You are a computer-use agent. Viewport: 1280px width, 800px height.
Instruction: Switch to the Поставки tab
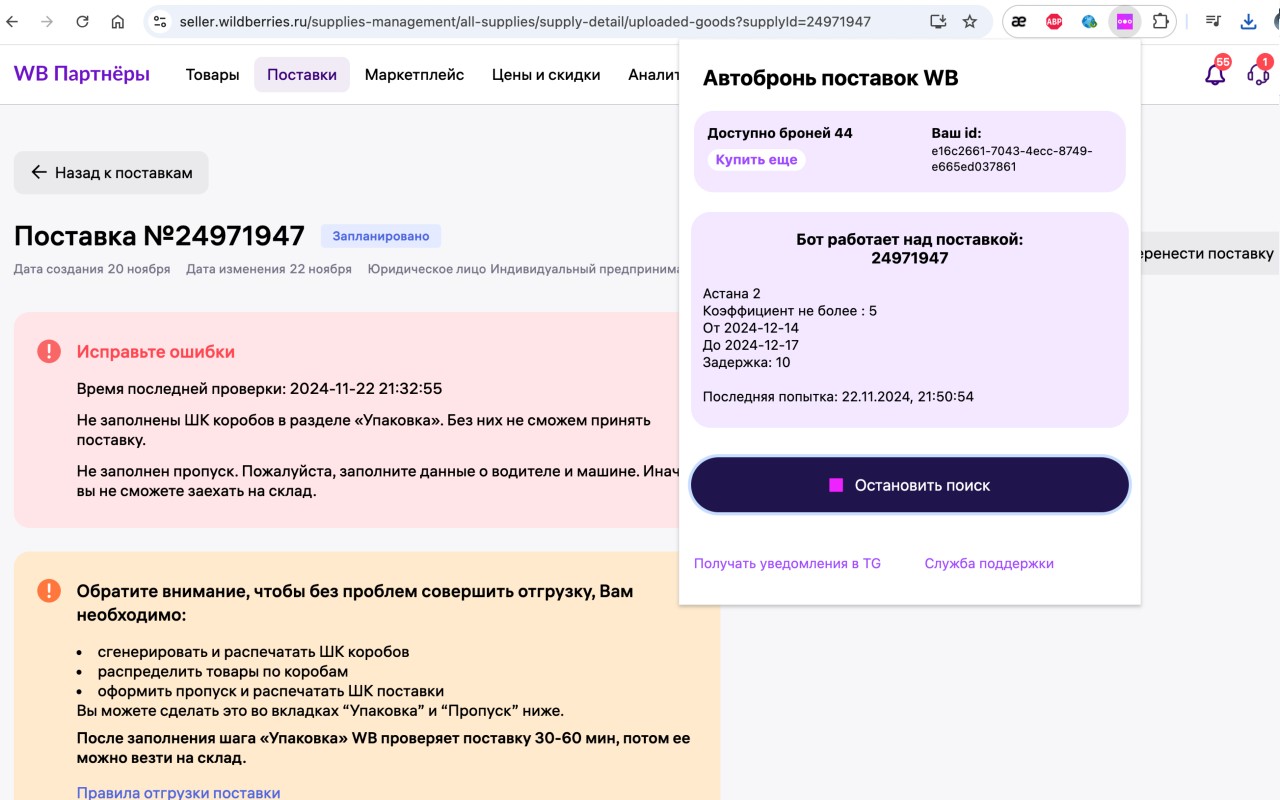(x=302, y=74)
